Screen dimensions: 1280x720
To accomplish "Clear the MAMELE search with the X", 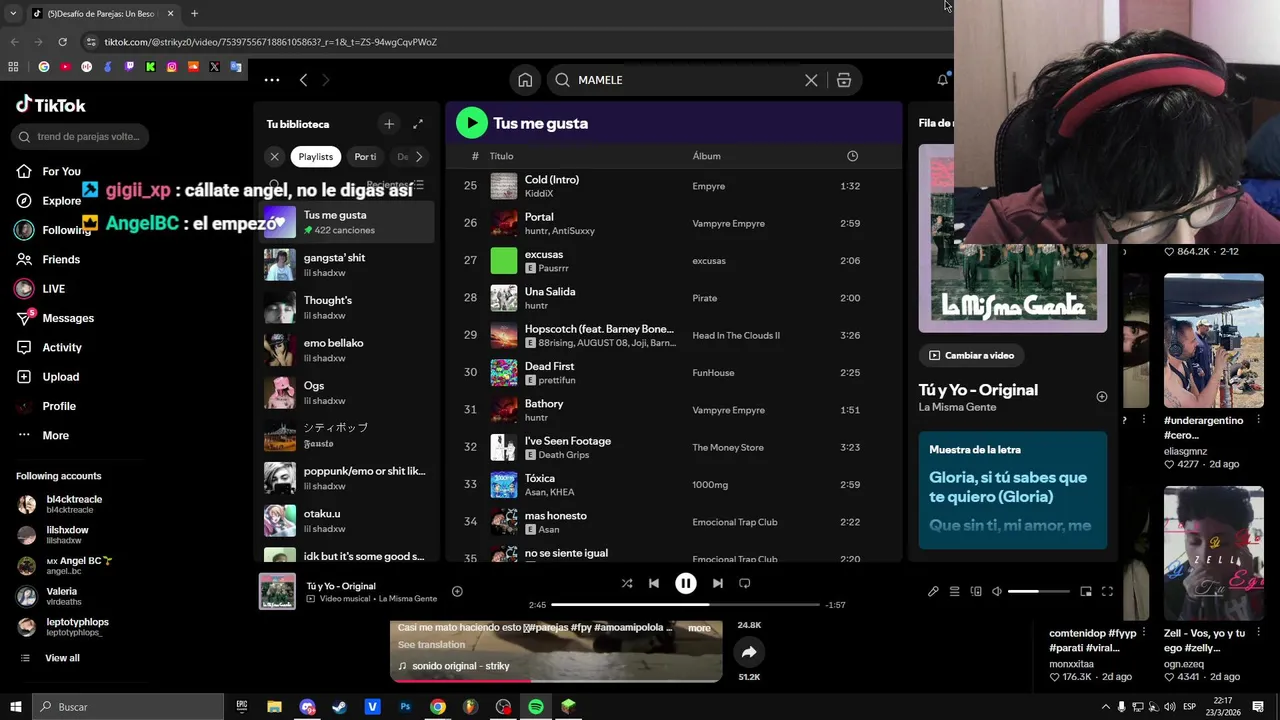I will 811,80.
